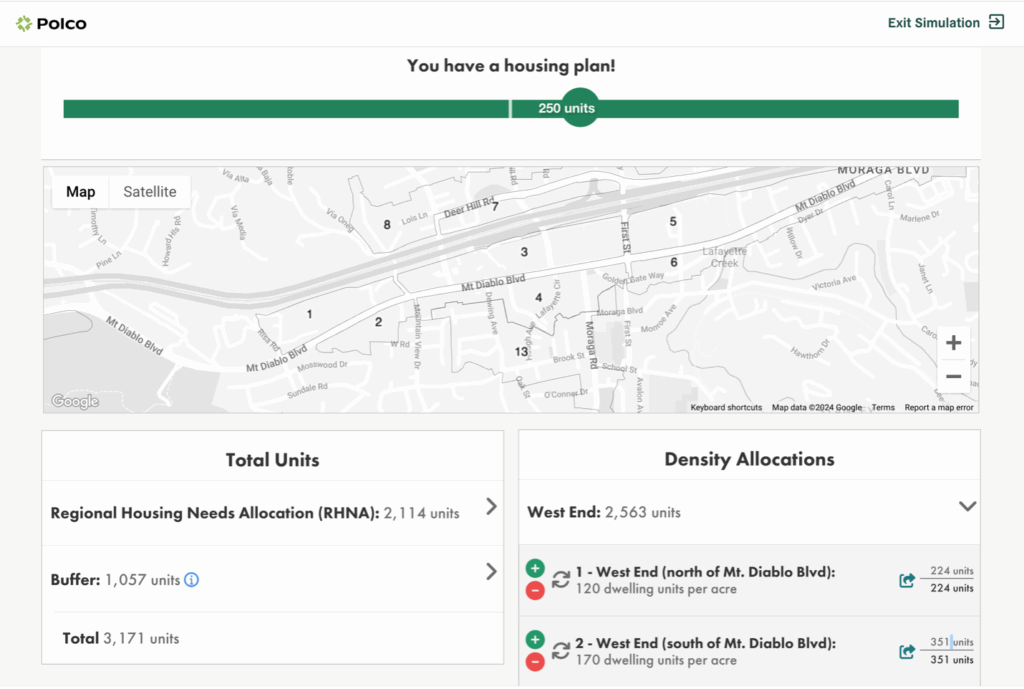The width and height of the screenshot is (1024, 689).
Task: Click the red minus for West End north
Action: click(x=535, y=590)
